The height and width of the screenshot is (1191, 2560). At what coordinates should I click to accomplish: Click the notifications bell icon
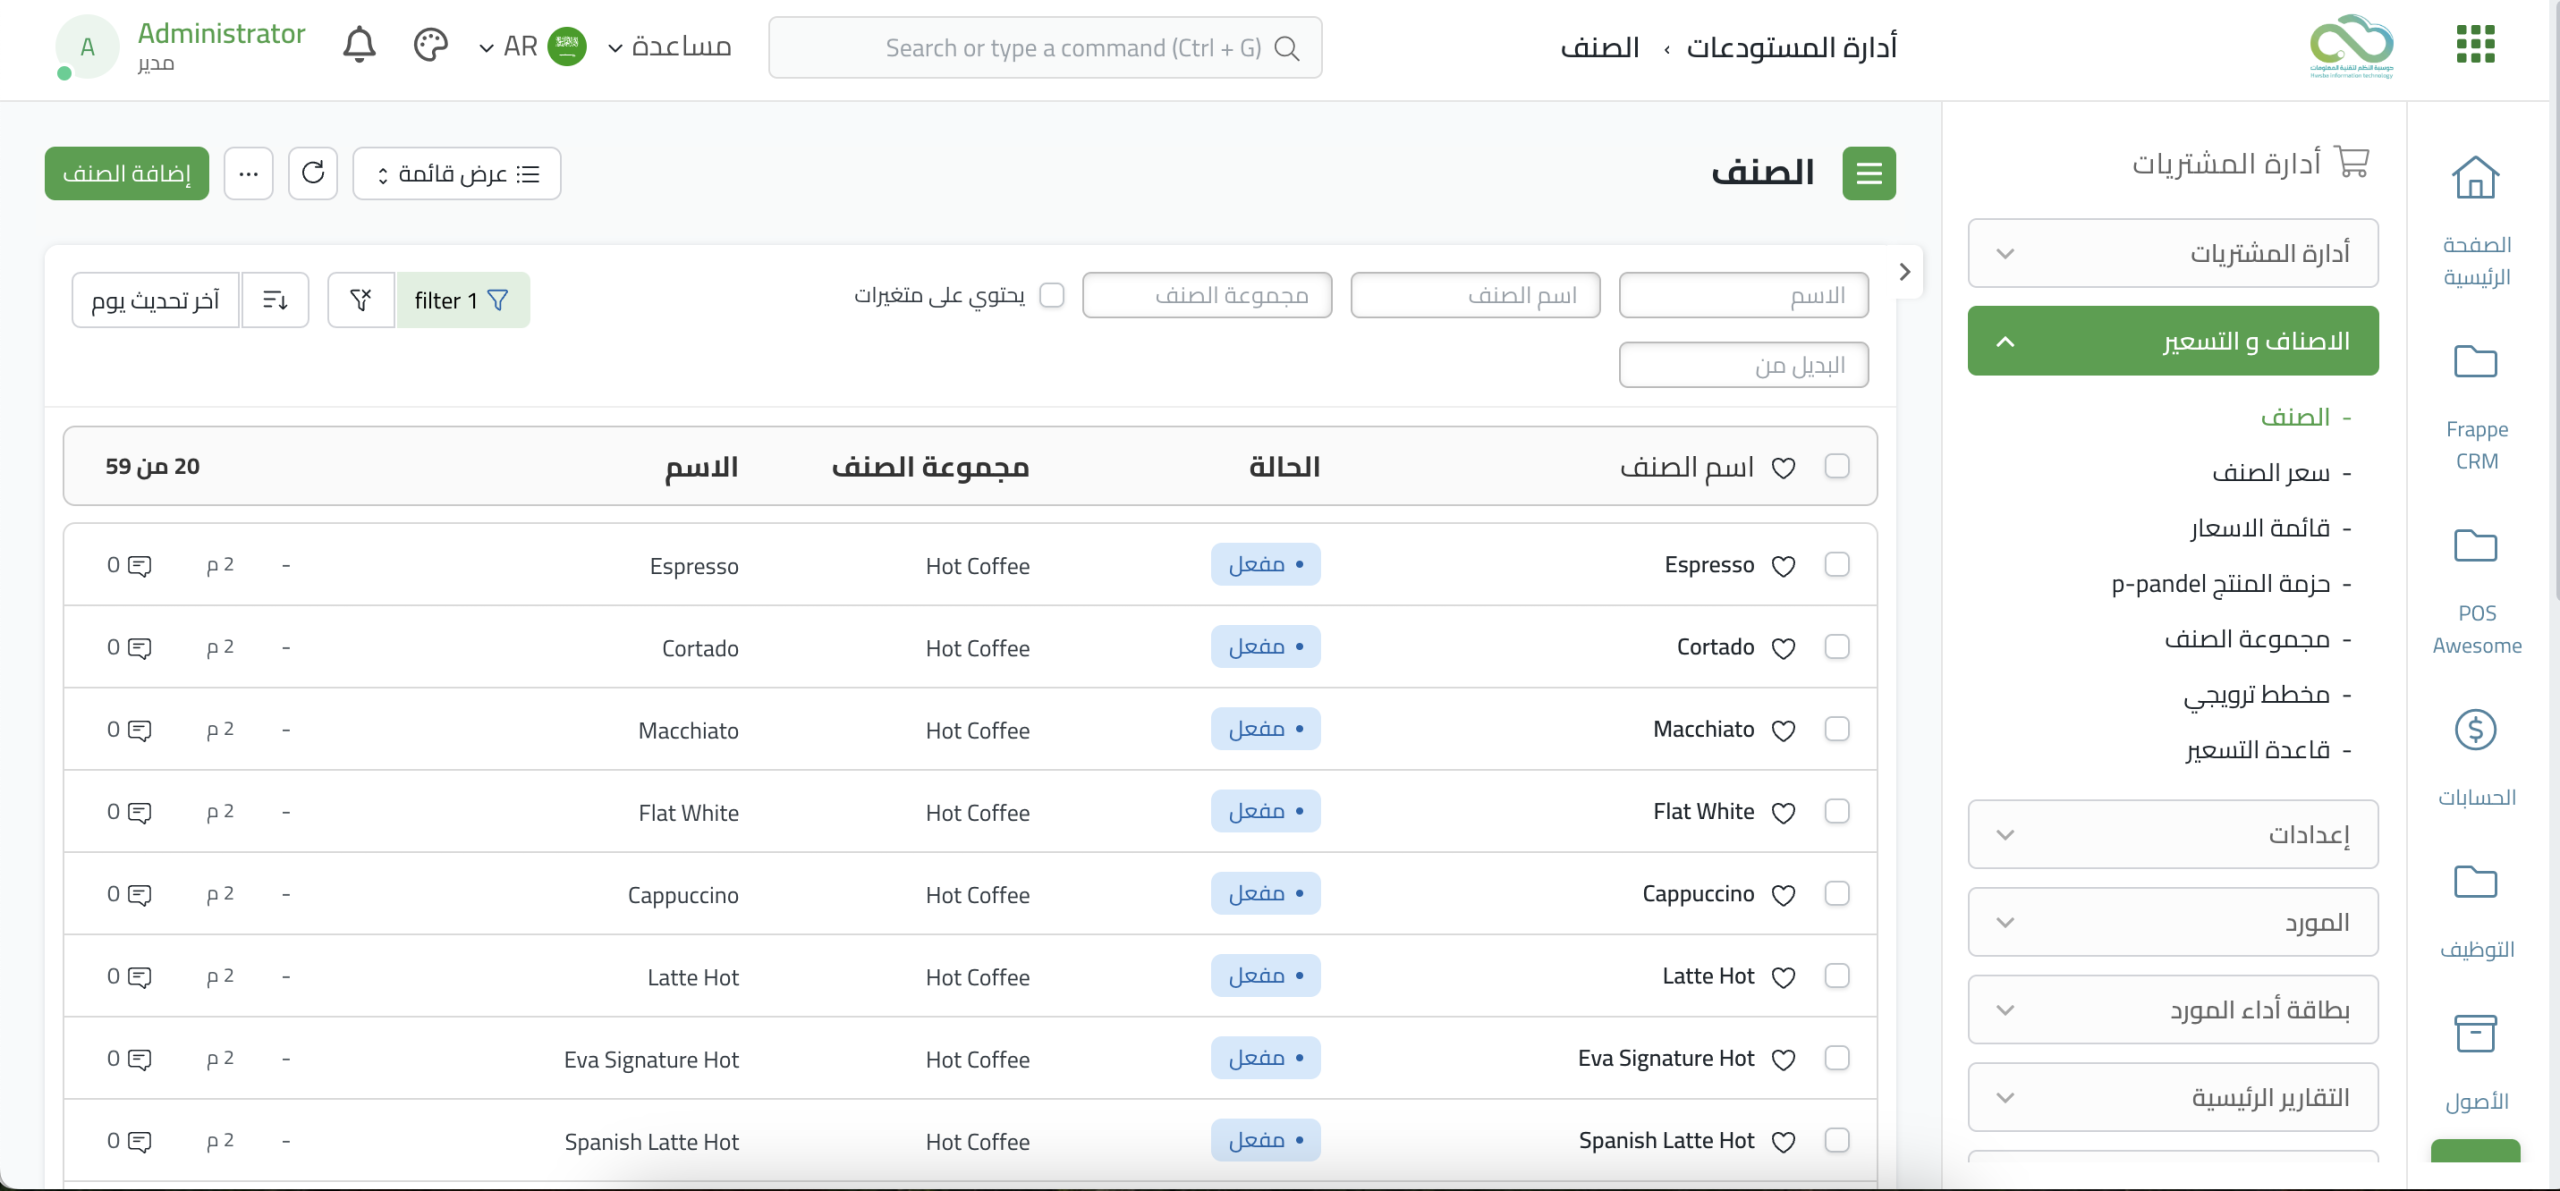pyautogui.click(x=359, y=46)
